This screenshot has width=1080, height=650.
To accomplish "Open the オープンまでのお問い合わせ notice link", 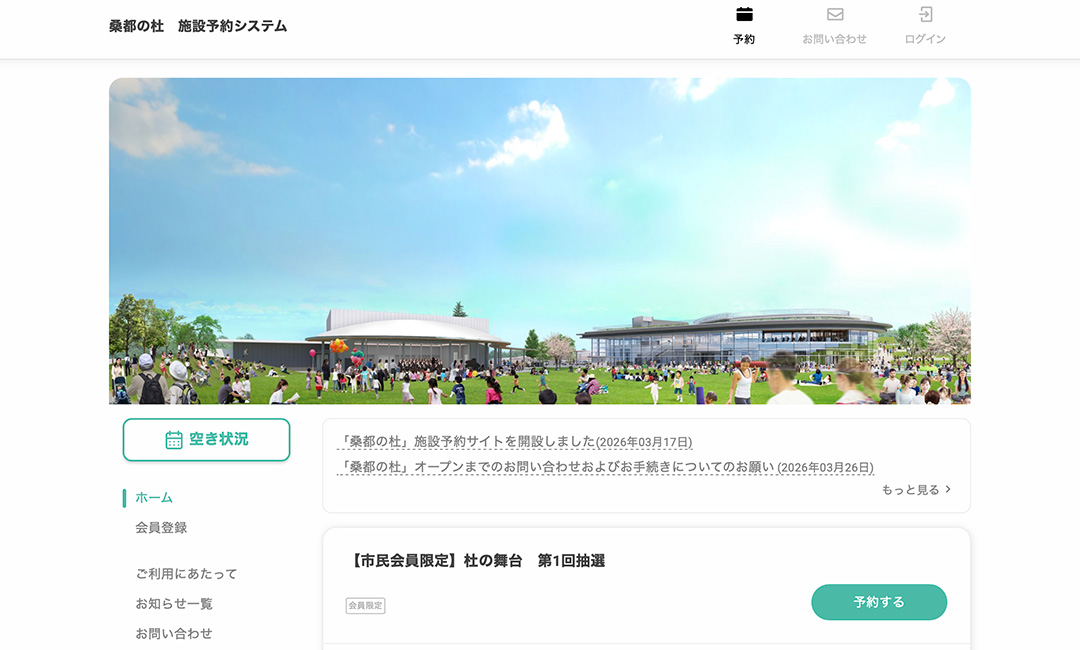I will 605,467.
